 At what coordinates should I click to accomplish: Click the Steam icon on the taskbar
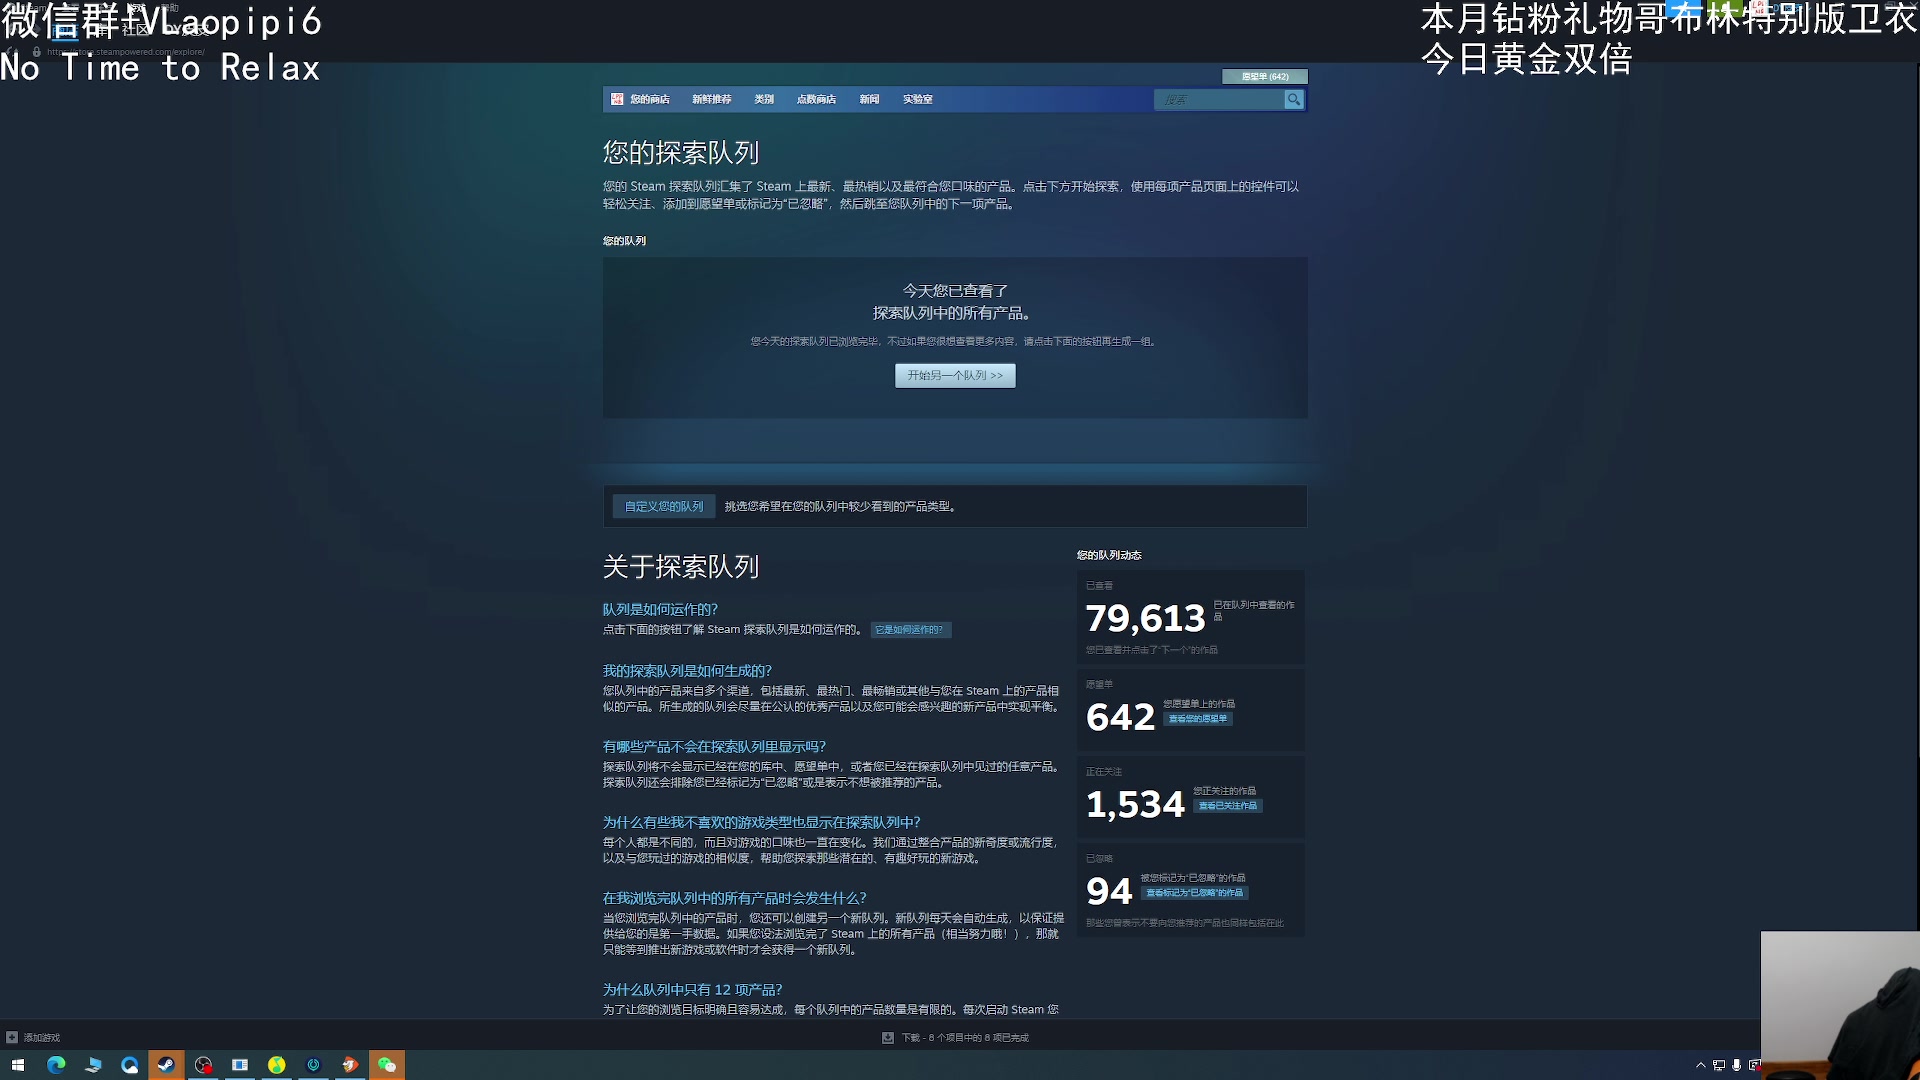coord(166,1065)
